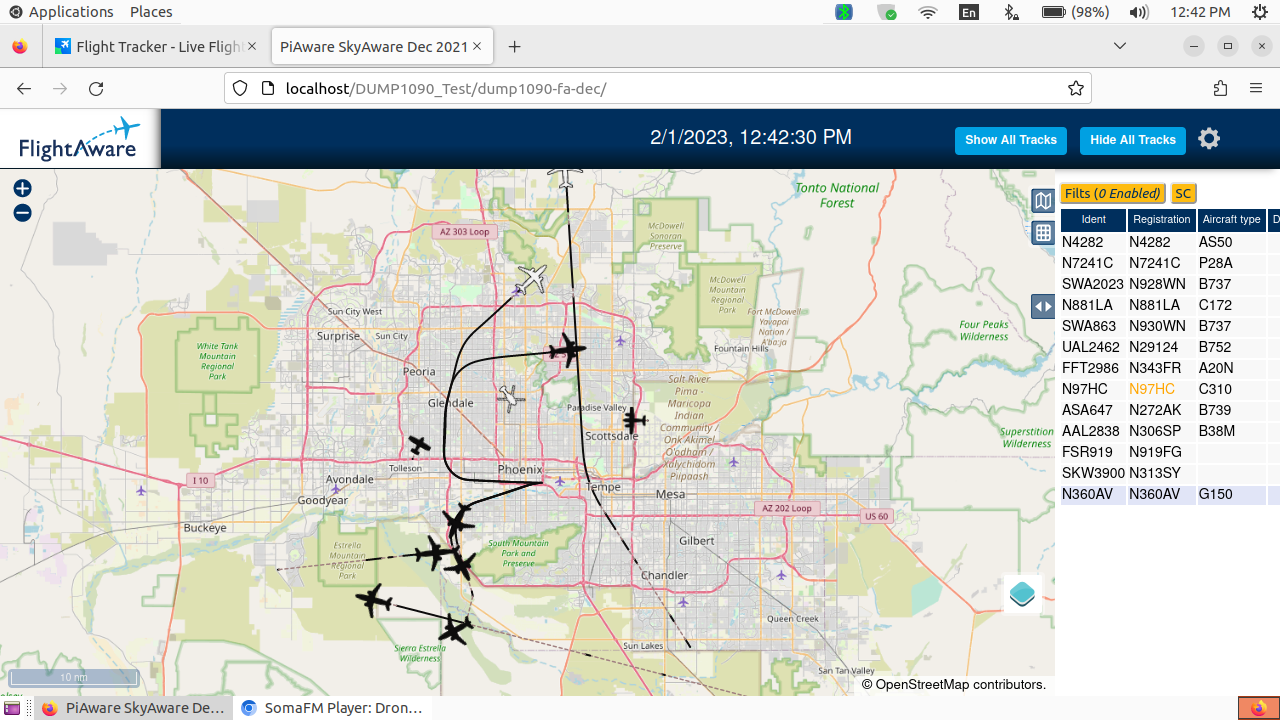Switch the En keyboard input source
This screenshot has height=720, width=1280.
(968, 12)
